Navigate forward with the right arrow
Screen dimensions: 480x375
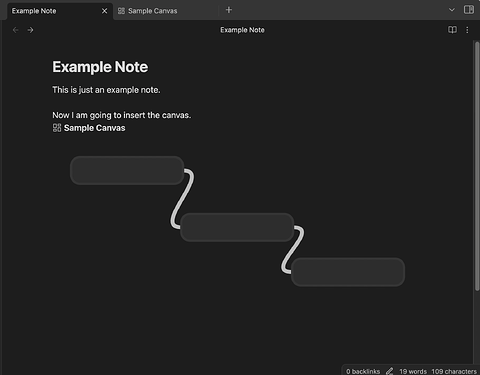point(30,30)
